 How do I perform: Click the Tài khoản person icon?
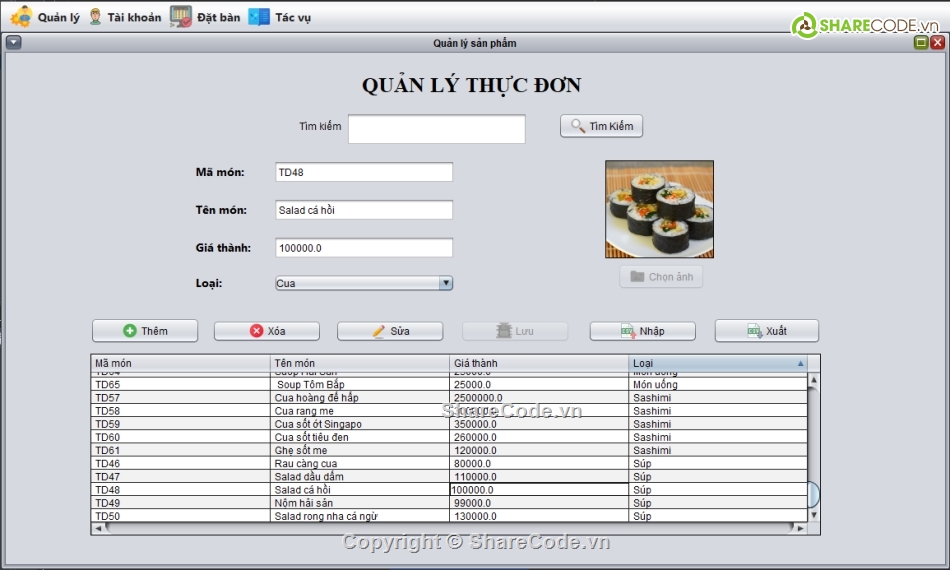[95, 17]
